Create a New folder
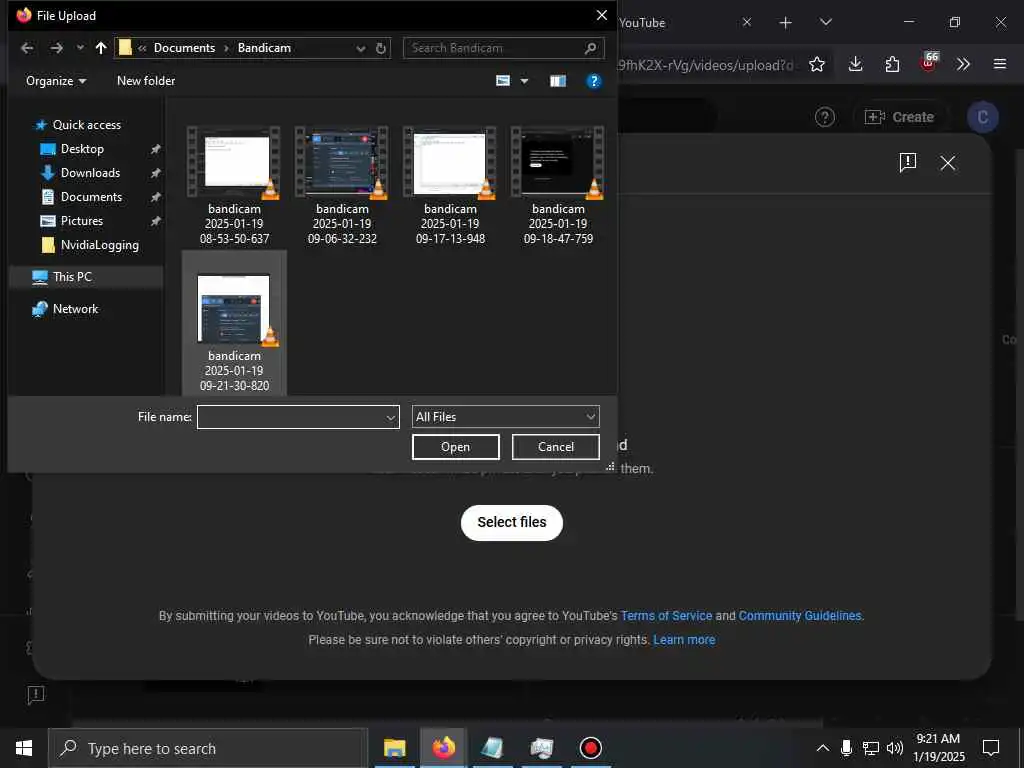 point(146,81)
